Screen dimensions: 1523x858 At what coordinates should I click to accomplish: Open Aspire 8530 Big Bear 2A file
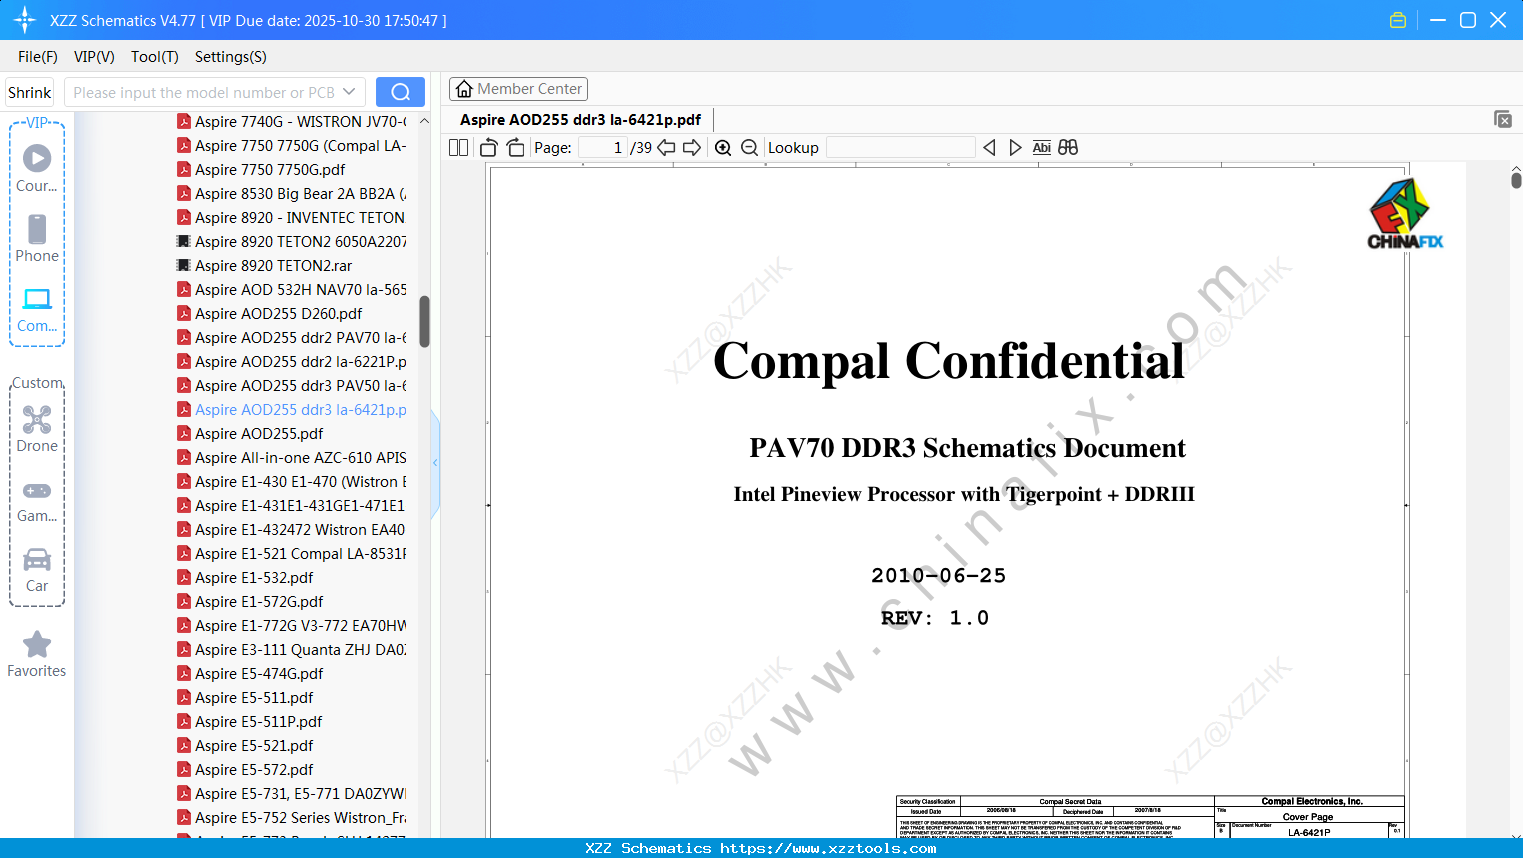tap(292, 194)
